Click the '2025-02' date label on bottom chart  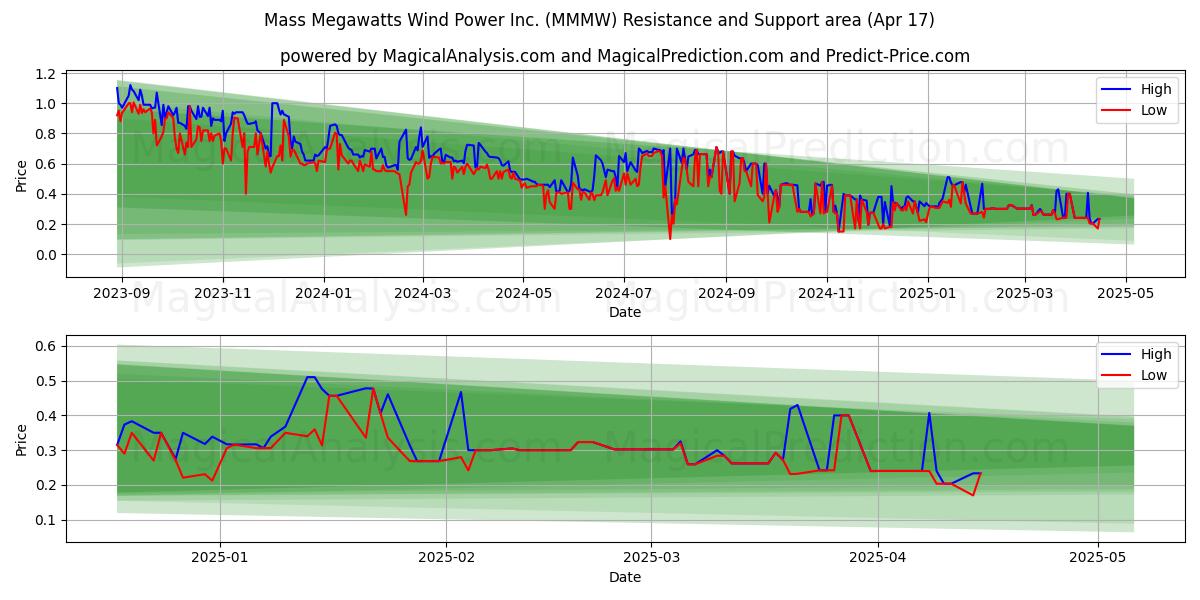[446, 560]
